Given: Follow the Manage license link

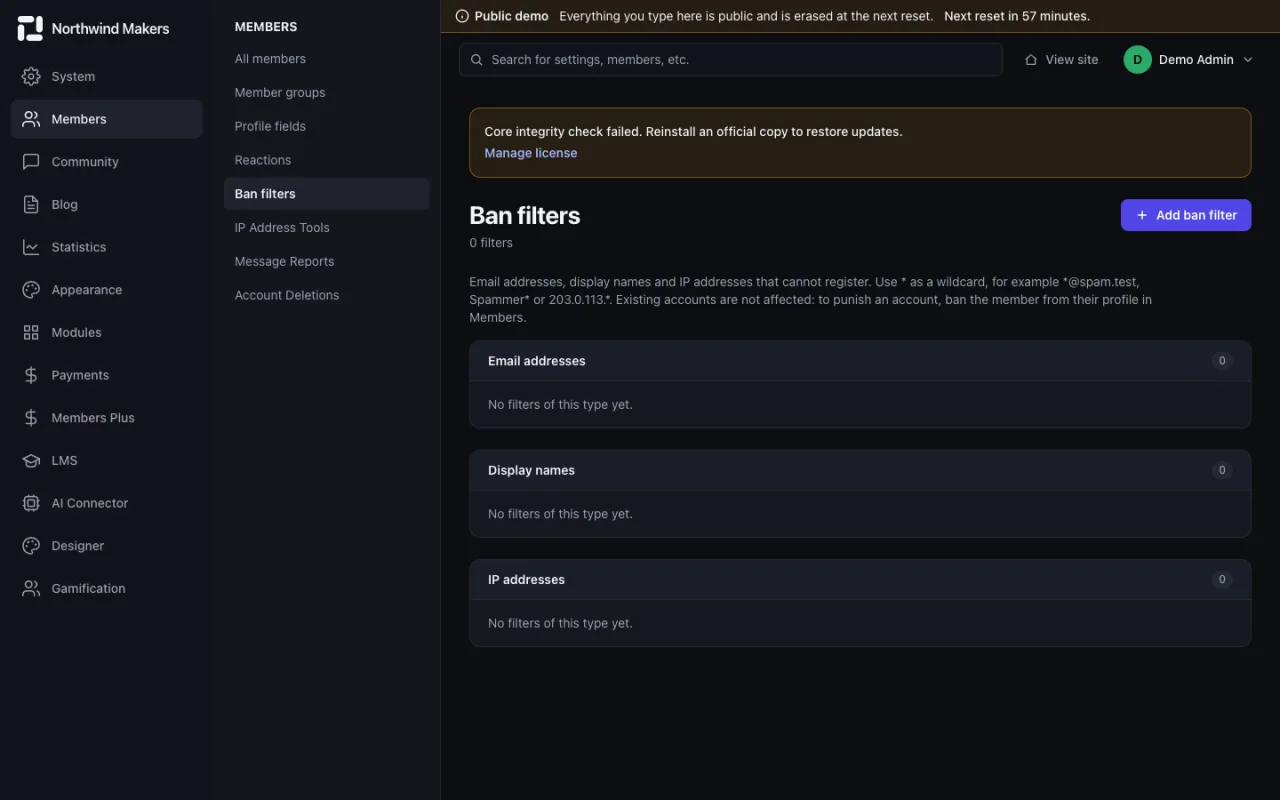Looking at the screenshot, I should (x=531, y=153).
